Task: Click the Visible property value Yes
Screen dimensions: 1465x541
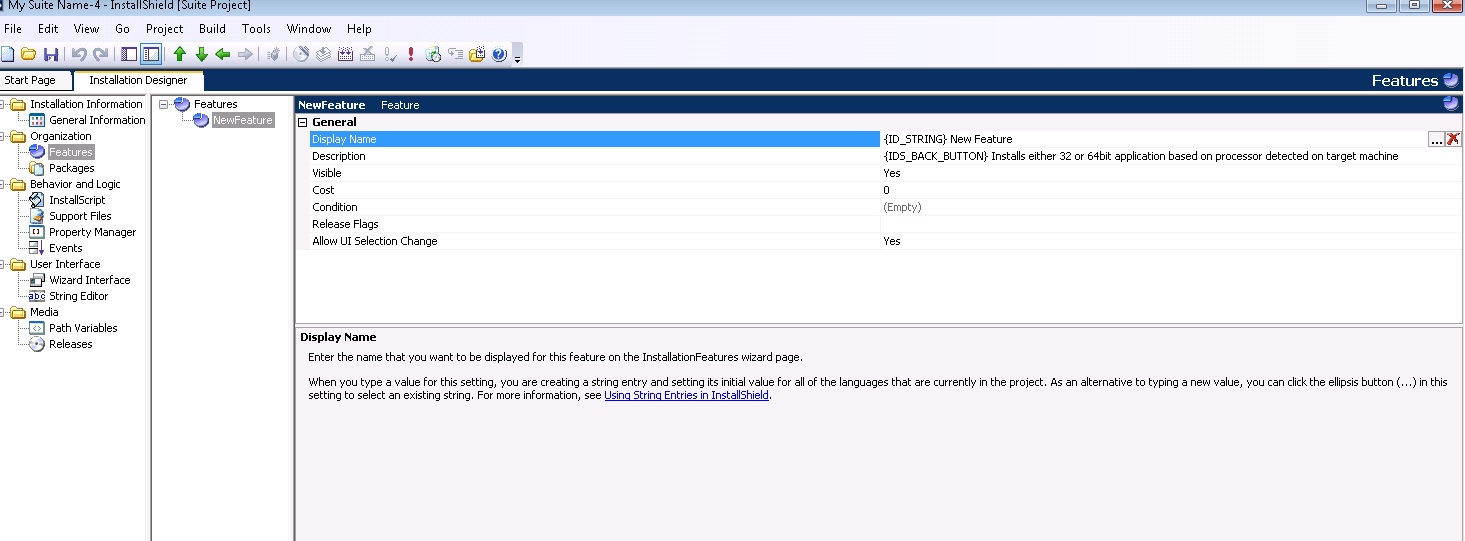Action: point(892,173)
